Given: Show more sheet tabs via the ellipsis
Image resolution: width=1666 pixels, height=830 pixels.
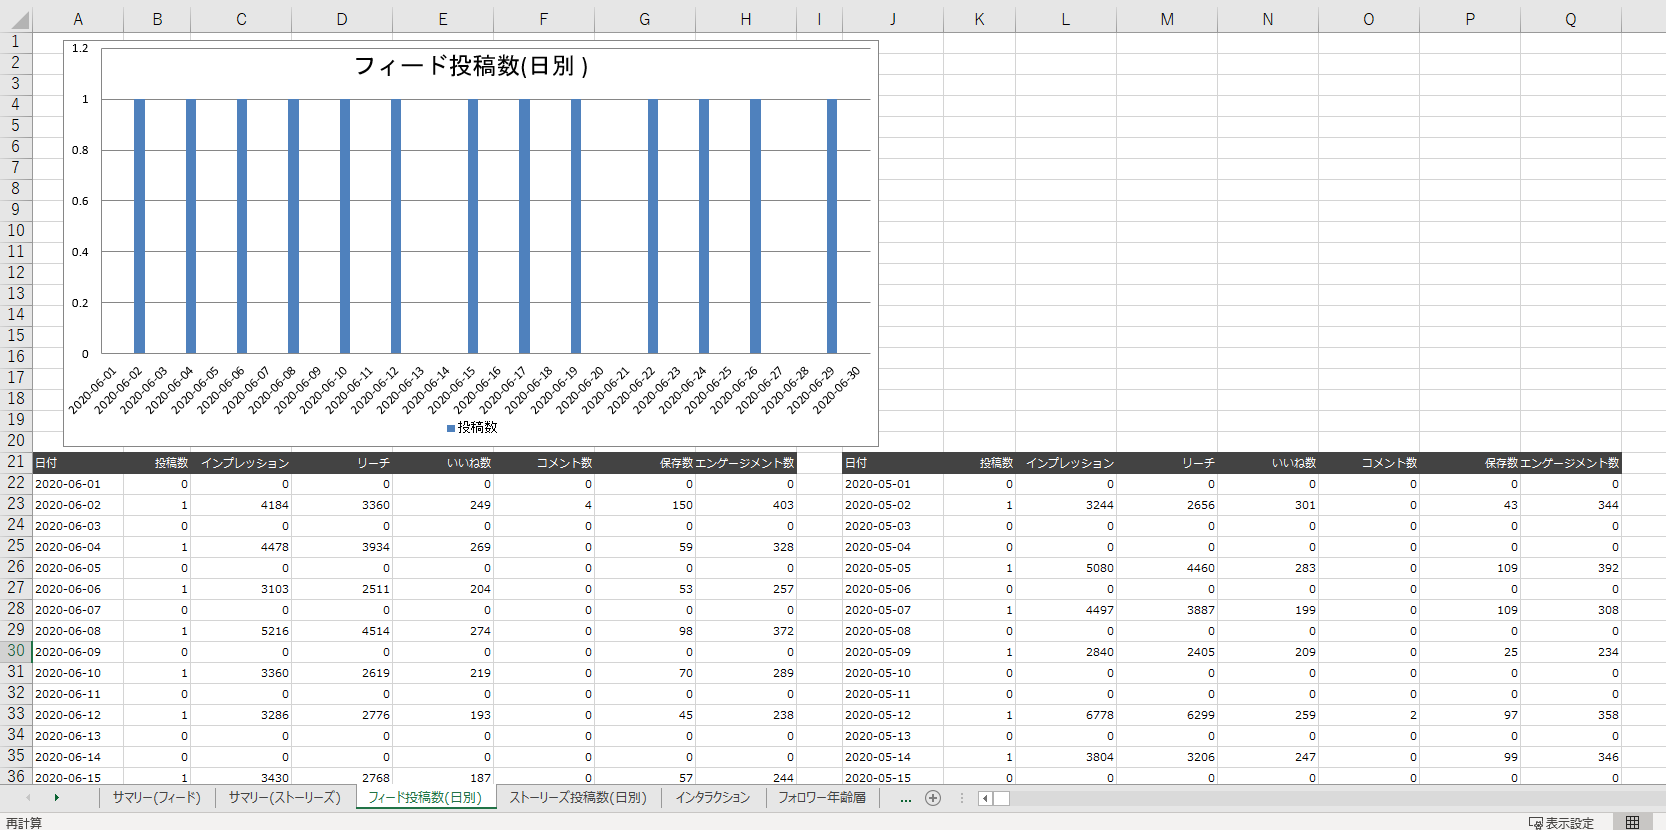Looking at the screenshot, I should pyautogui.click(x=905, y=798).
